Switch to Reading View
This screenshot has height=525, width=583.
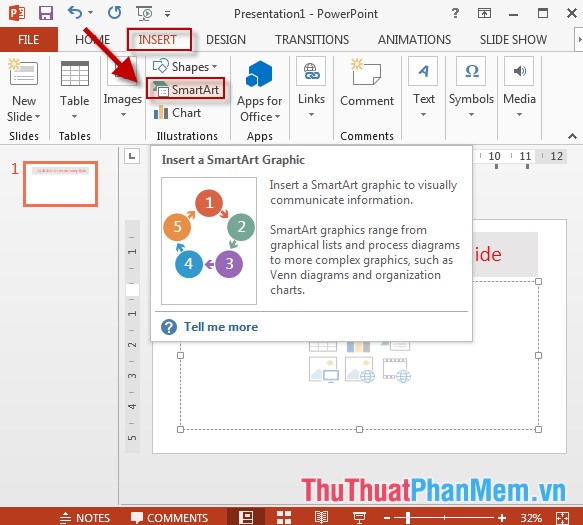(x=321, y=517)
